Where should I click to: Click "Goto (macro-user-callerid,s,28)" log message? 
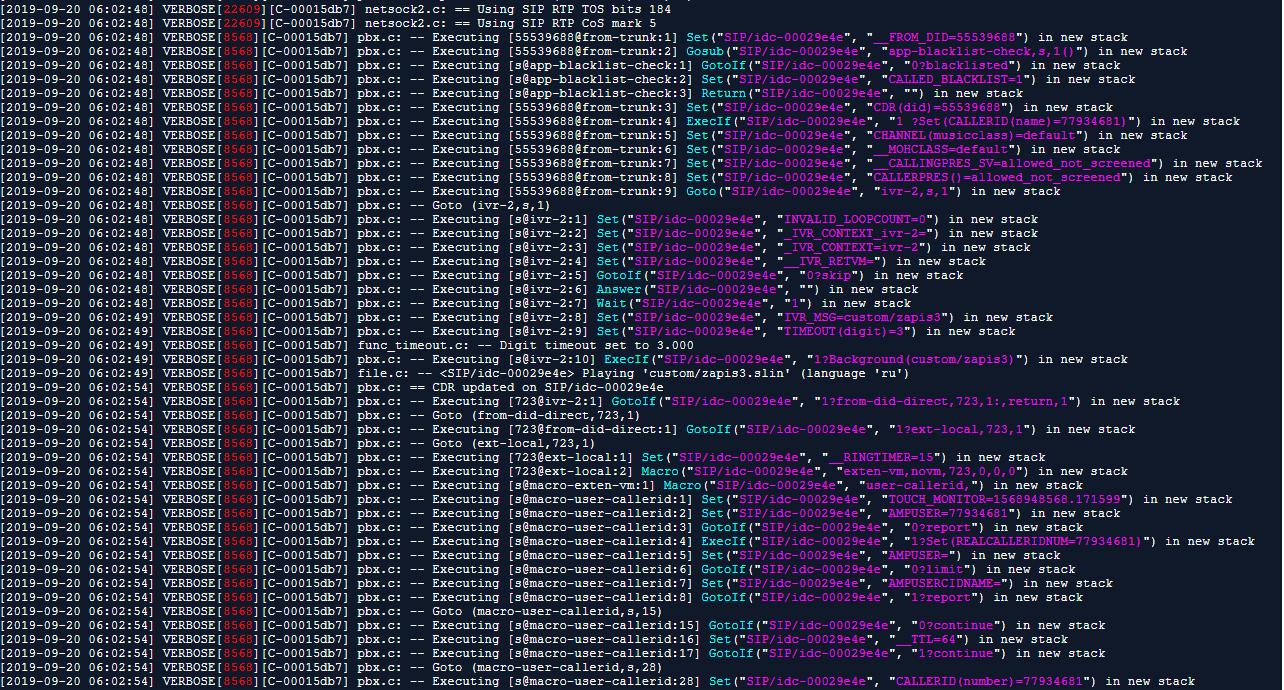tap(545, 667)
